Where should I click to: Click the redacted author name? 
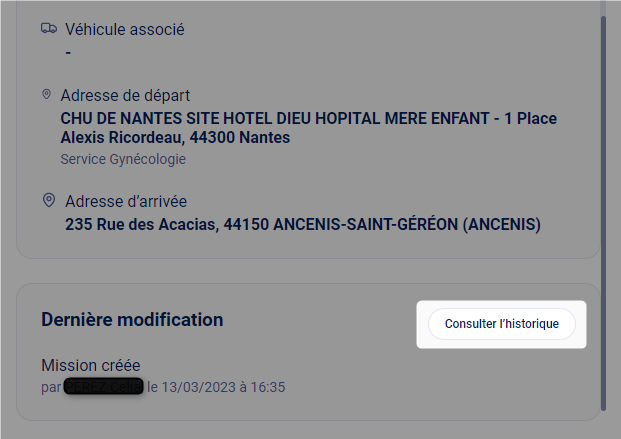coord(103,386)
